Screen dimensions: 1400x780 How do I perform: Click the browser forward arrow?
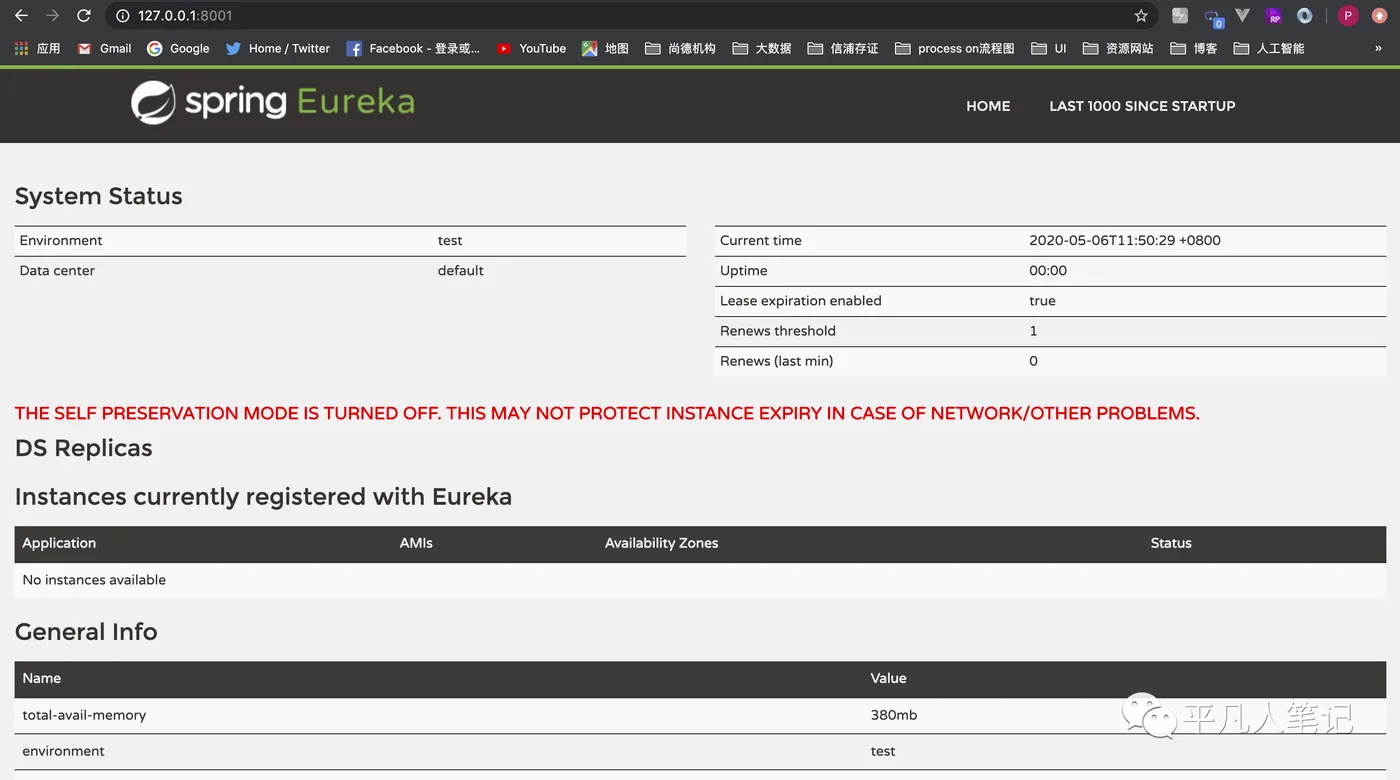click(53, 16)
